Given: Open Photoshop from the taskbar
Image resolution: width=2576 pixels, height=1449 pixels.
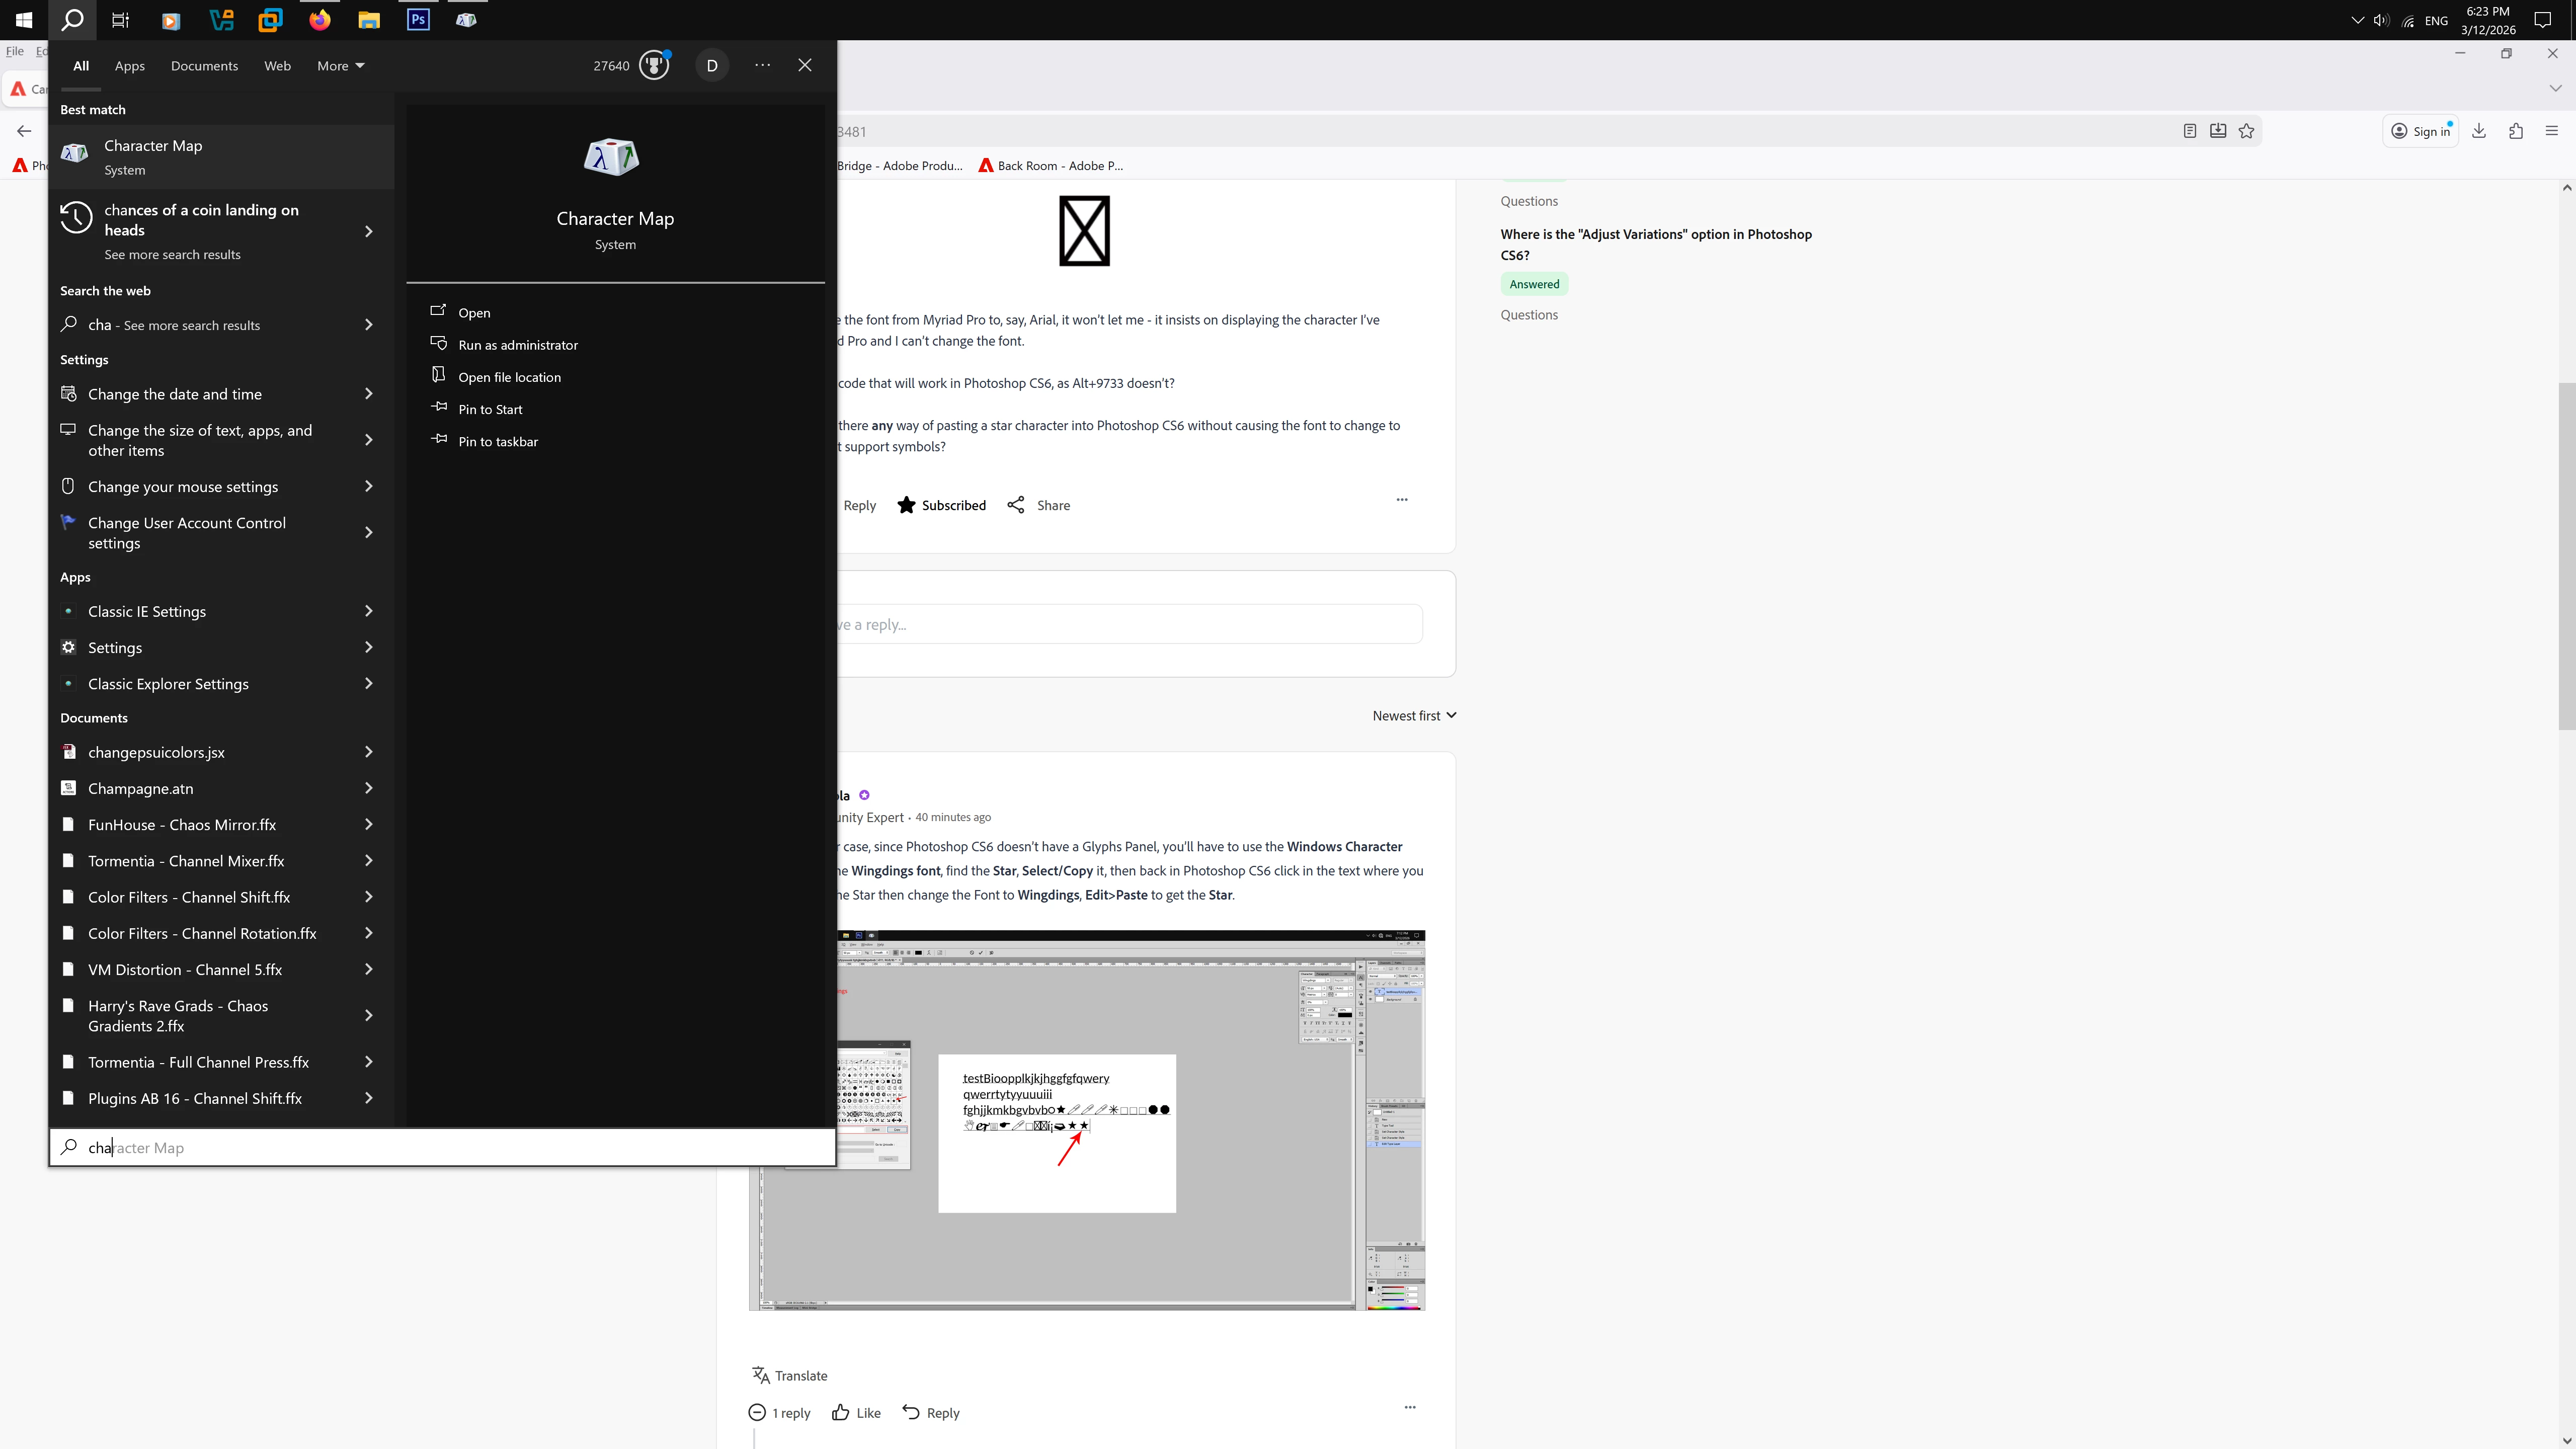Looking at the screenshot, I should coord(418,20).
